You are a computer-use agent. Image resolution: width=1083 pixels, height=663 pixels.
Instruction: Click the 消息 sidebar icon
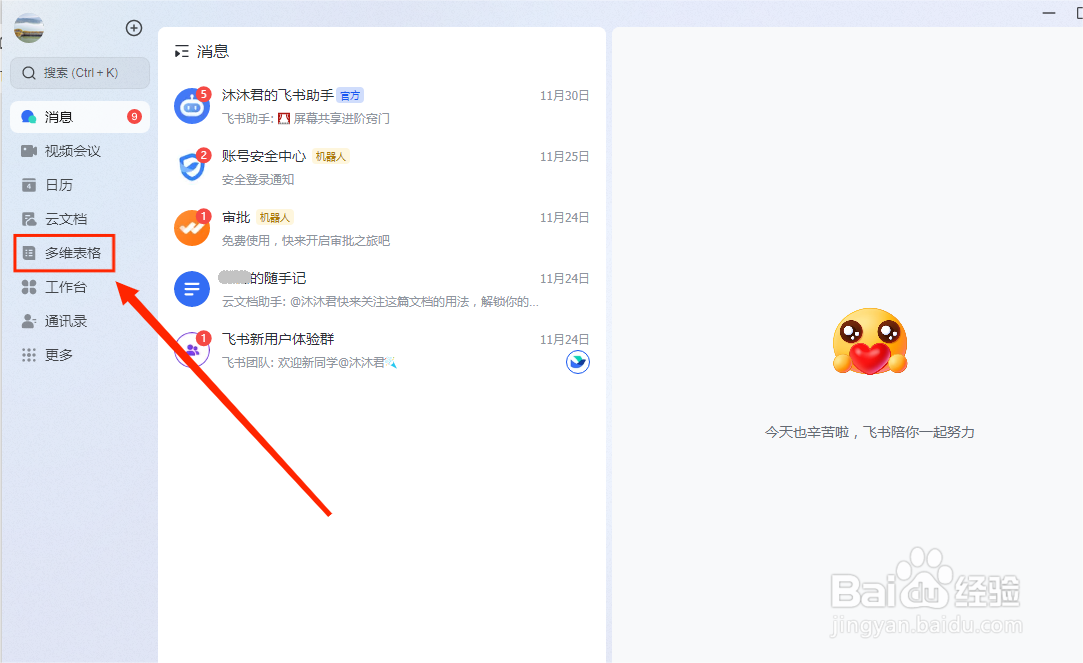point(59,116)
